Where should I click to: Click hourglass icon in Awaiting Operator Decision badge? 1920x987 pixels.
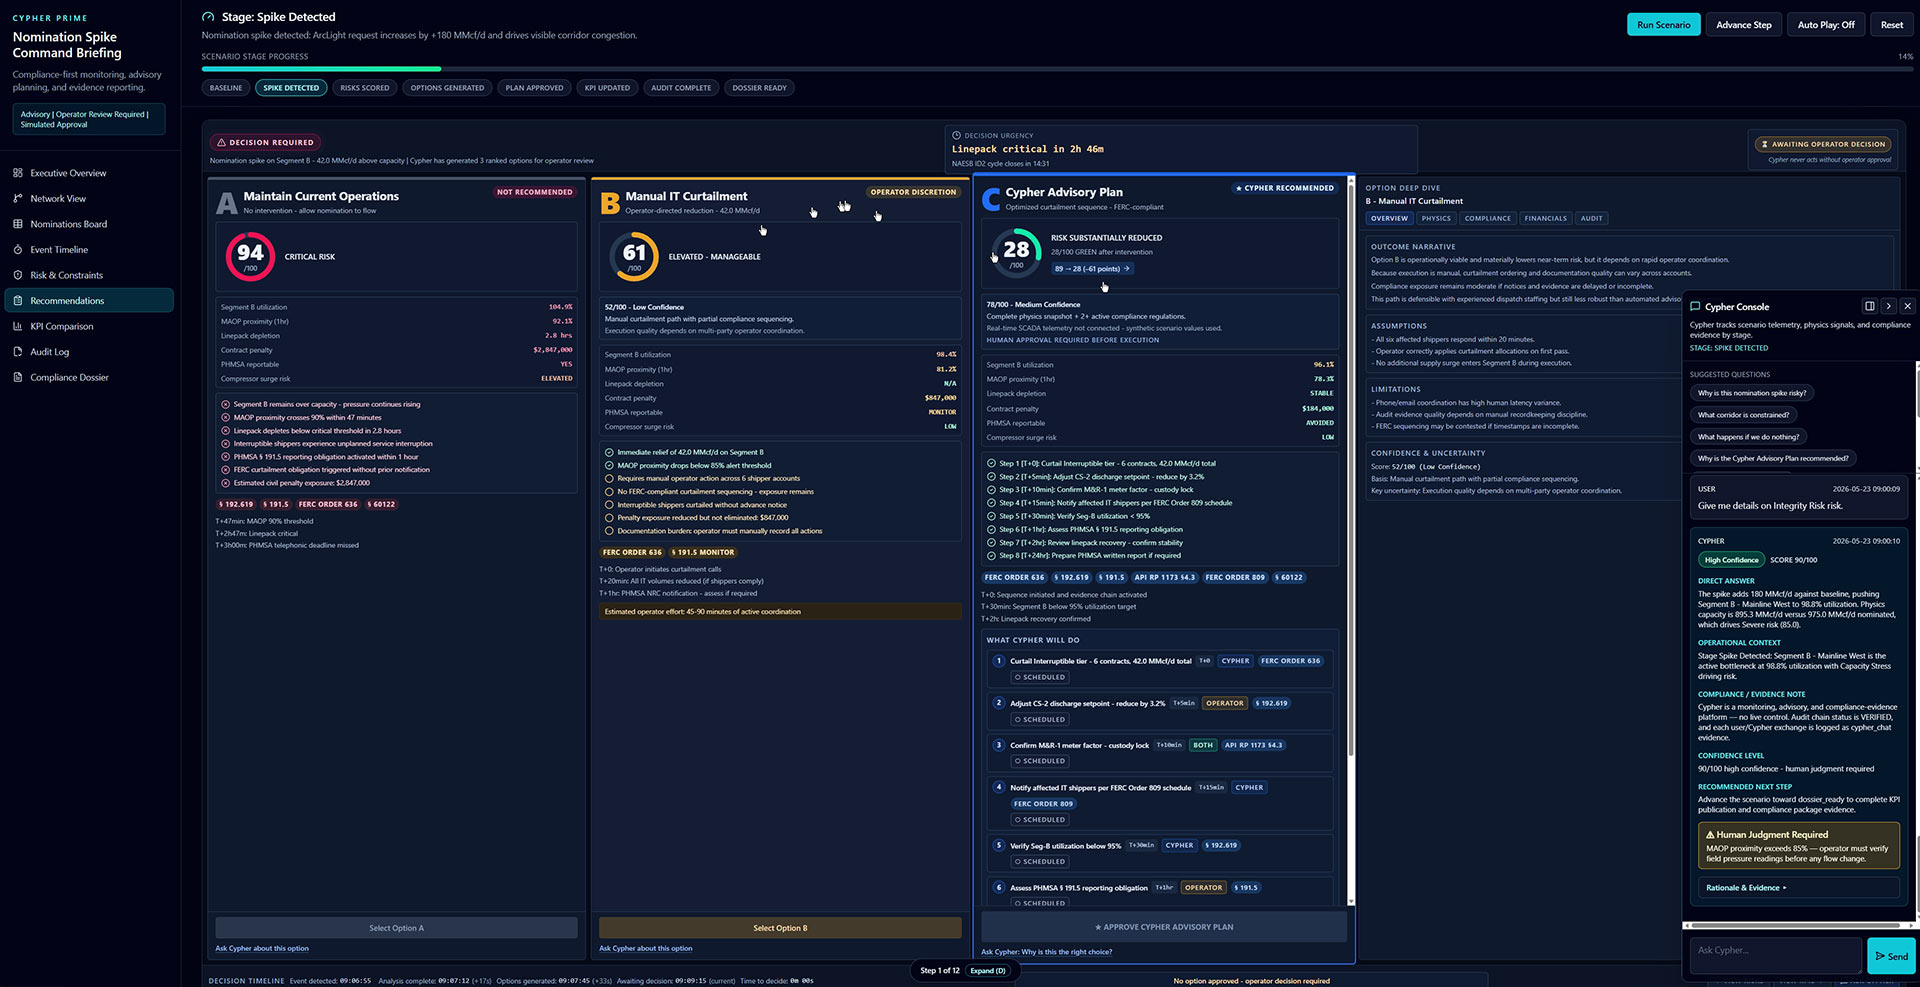[x=1765, y=144]
